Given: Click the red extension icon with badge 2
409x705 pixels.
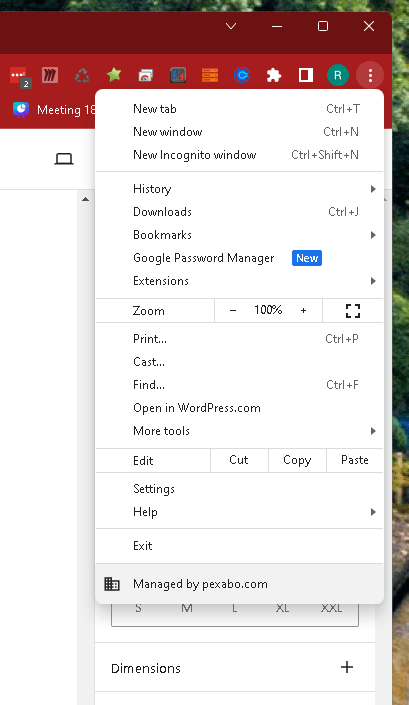Looking at the screenshot, I should (20, 77).
